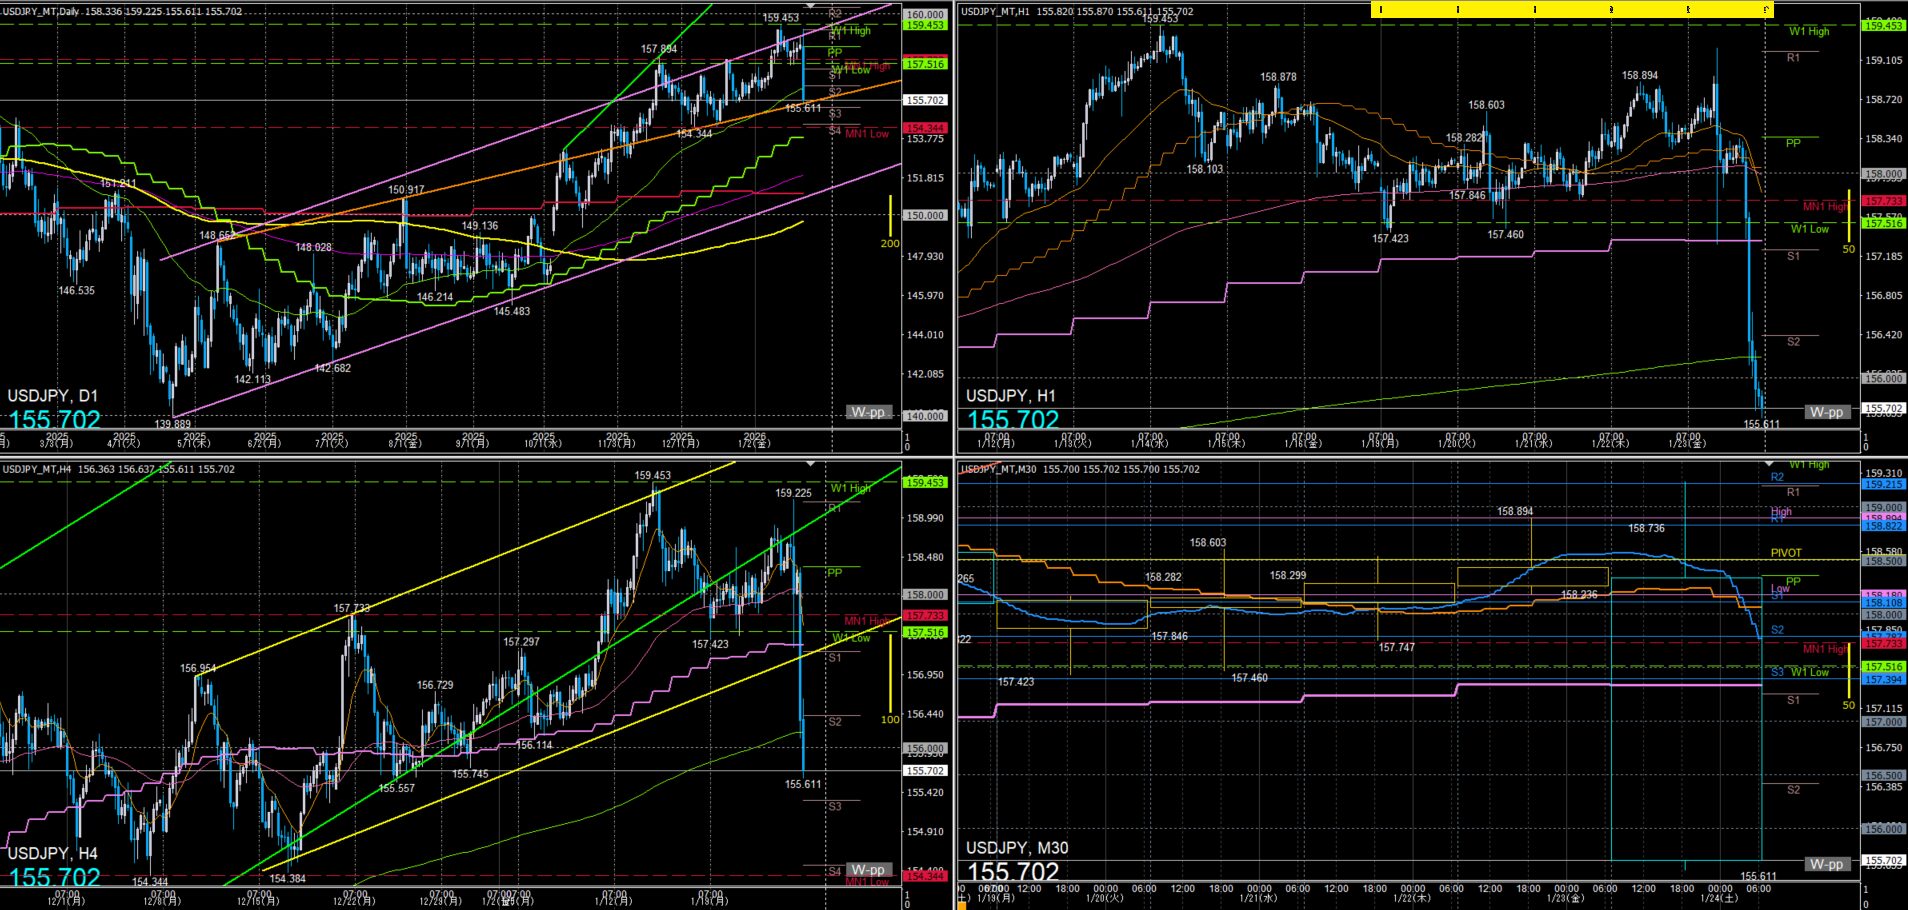The image size is (1908, 910).
Task: Click the red 154.344 price tag on D1
Action: pos(925,128)
